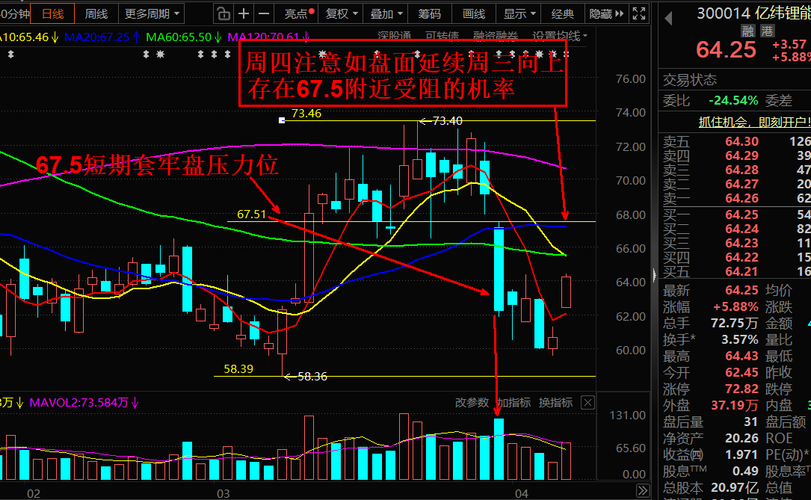Click 深股通 tag
Viewport: 811px width, 500px height.
pos(394,36)
